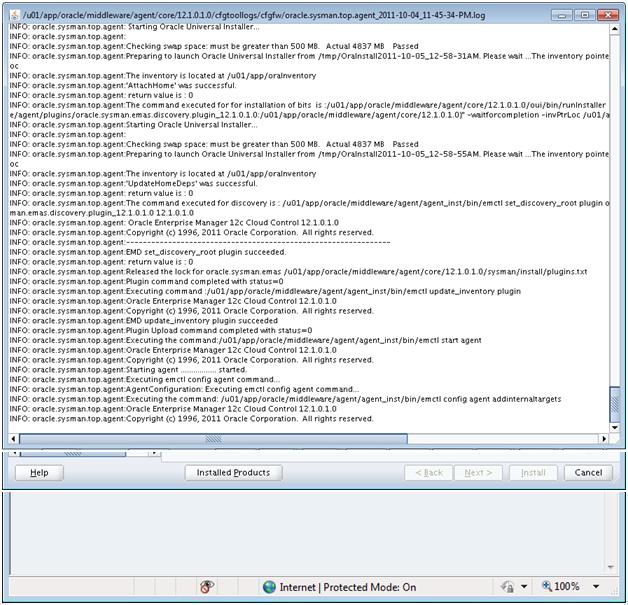Click the left arrow of the log horizontal scrollbar
The height and width of the screenshot is (605, 628).
13,439
